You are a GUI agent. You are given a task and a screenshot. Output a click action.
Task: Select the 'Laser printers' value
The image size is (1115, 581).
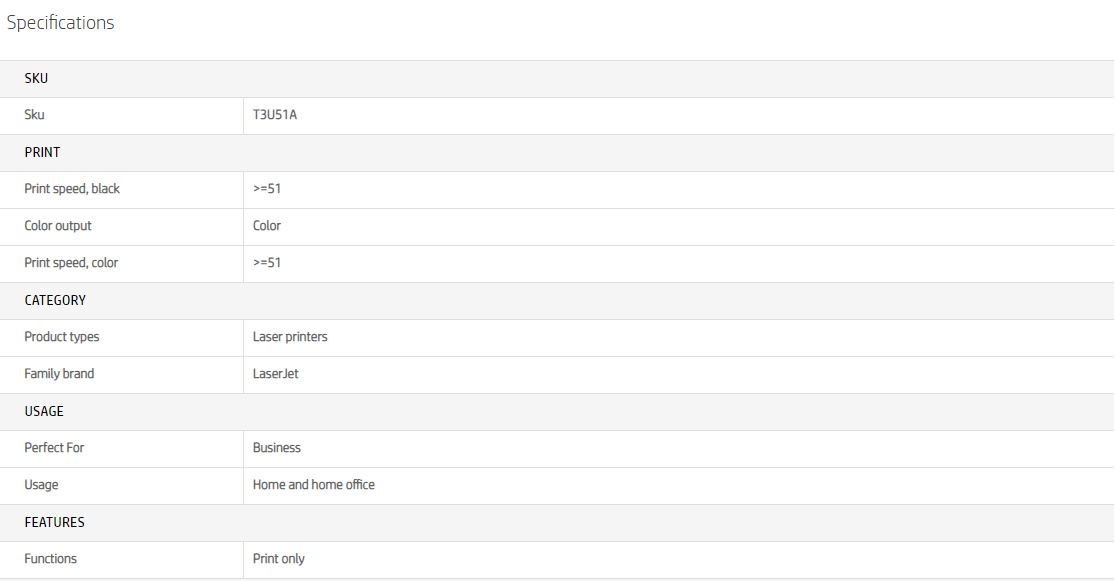point(290,337)
